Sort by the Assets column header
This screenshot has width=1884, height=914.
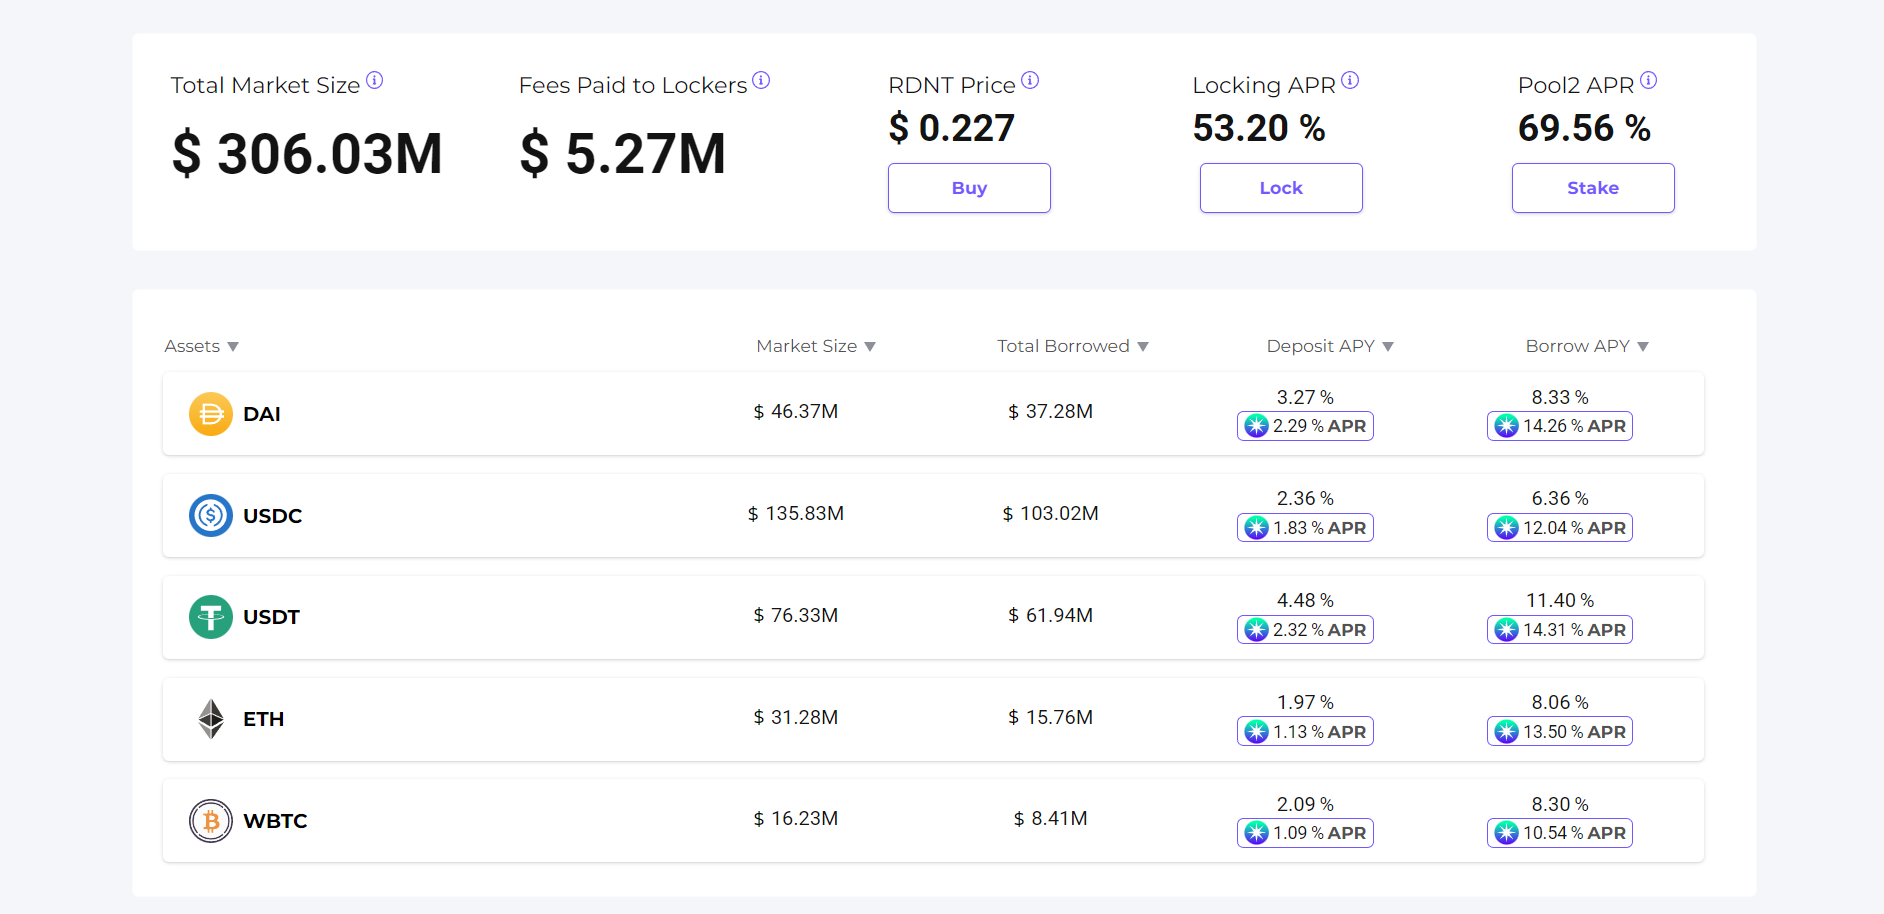tap(202, 346)
